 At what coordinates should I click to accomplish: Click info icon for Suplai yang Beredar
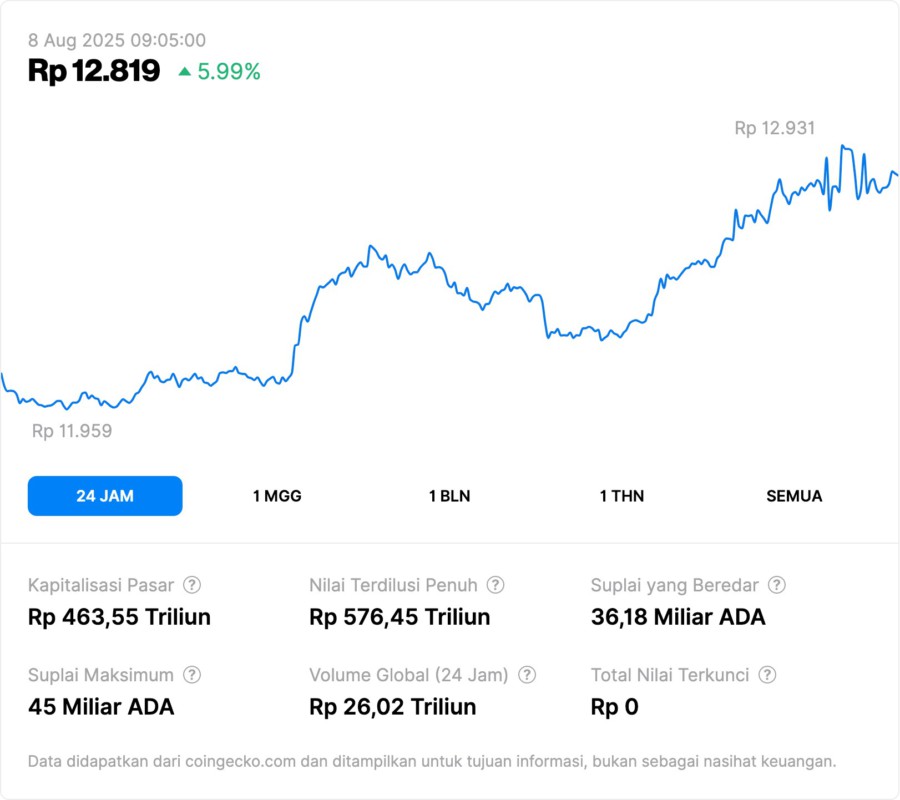point(776,585)
